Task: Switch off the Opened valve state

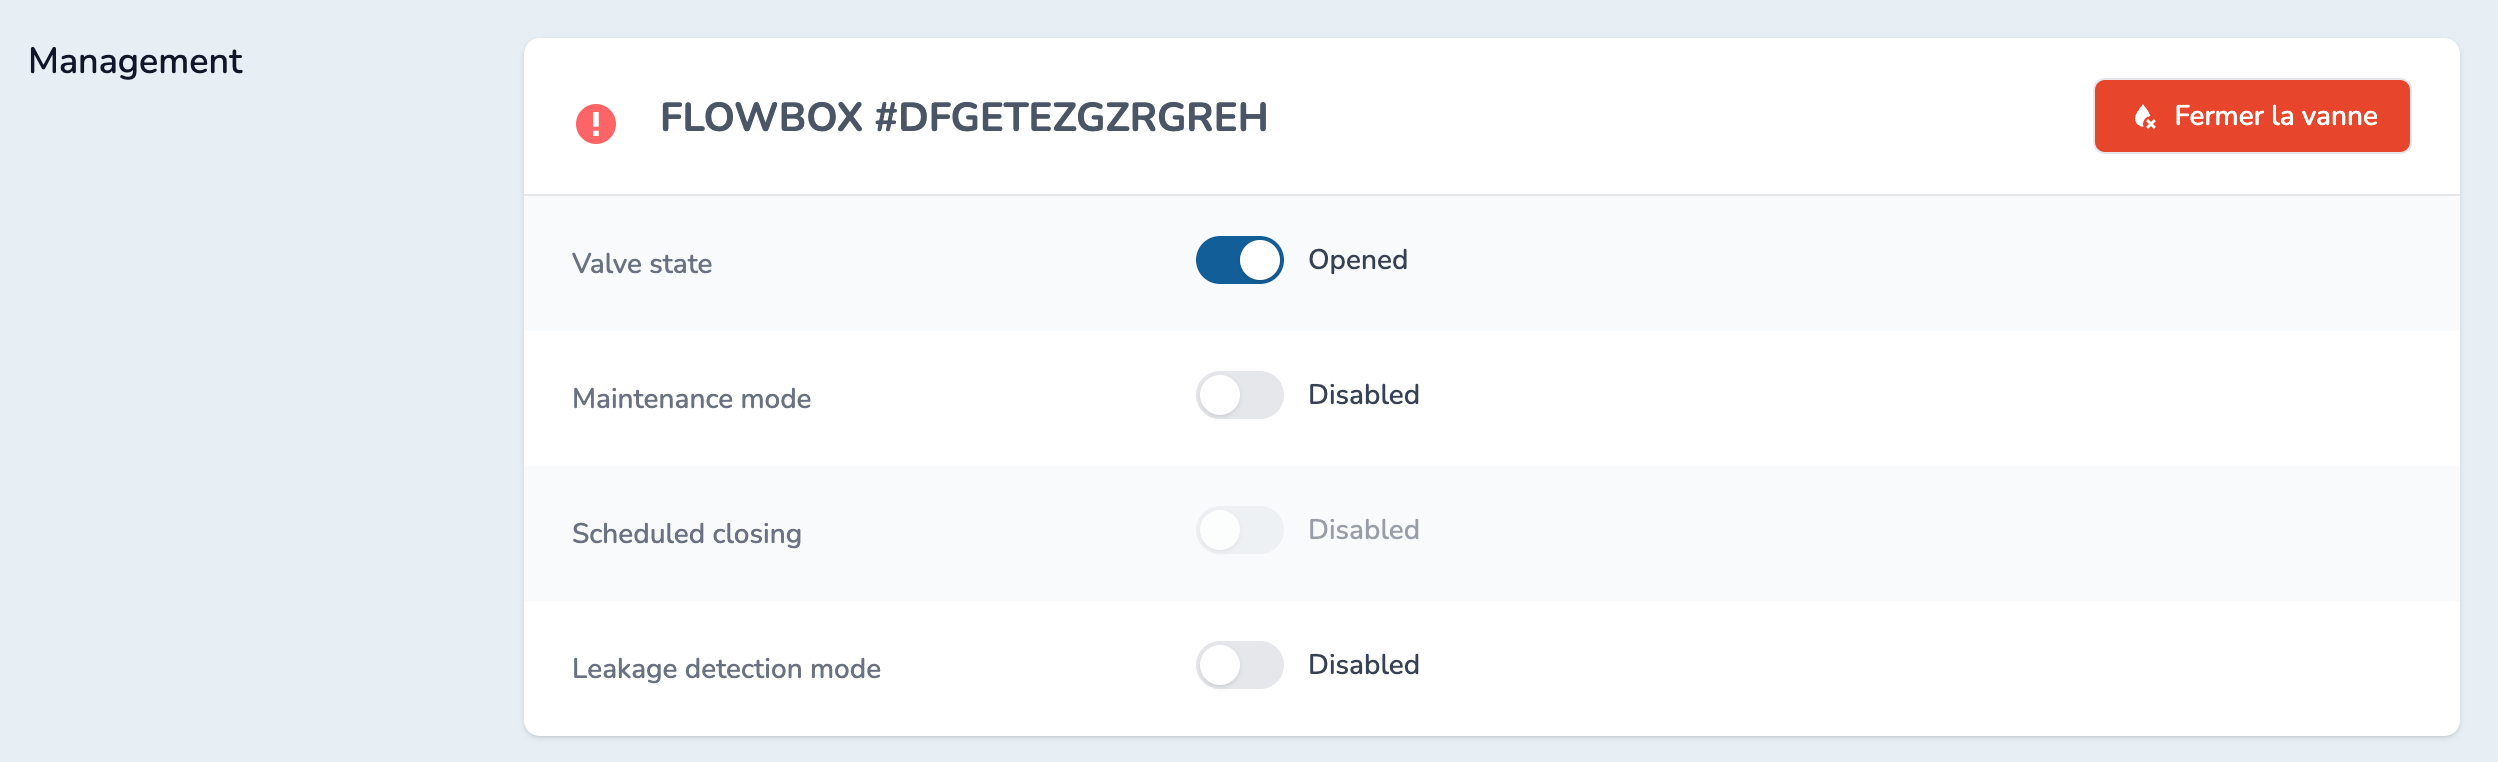Action: click(1240, 260)
